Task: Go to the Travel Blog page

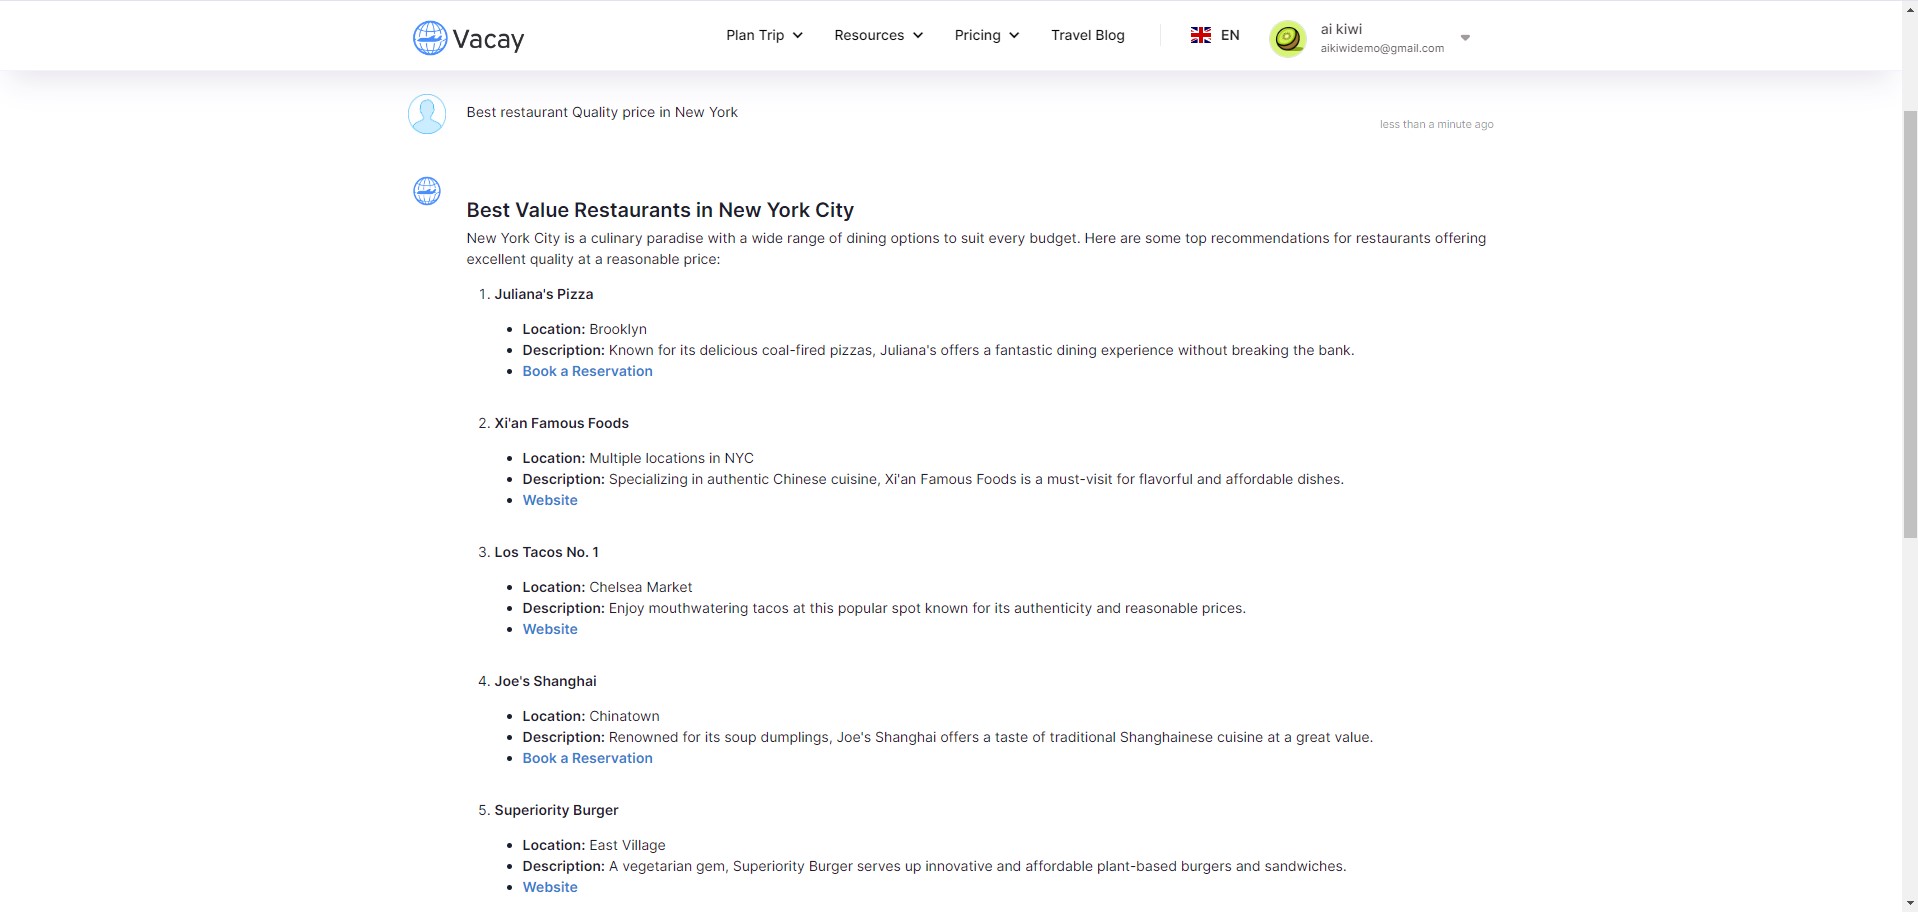Action: [x=1087, y=35]
